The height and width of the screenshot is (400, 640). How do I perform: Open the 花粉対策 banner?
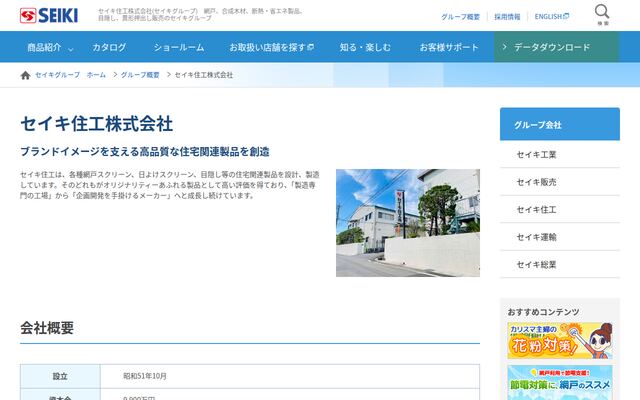(x=560, y=340)
